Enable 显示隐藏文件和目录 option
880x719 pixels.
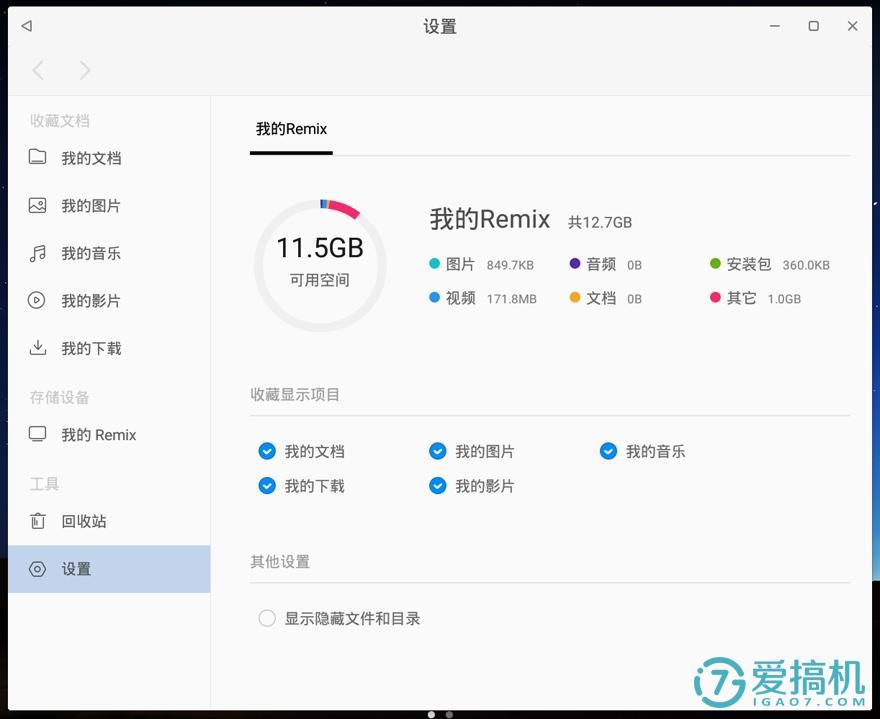coord(267,618)
